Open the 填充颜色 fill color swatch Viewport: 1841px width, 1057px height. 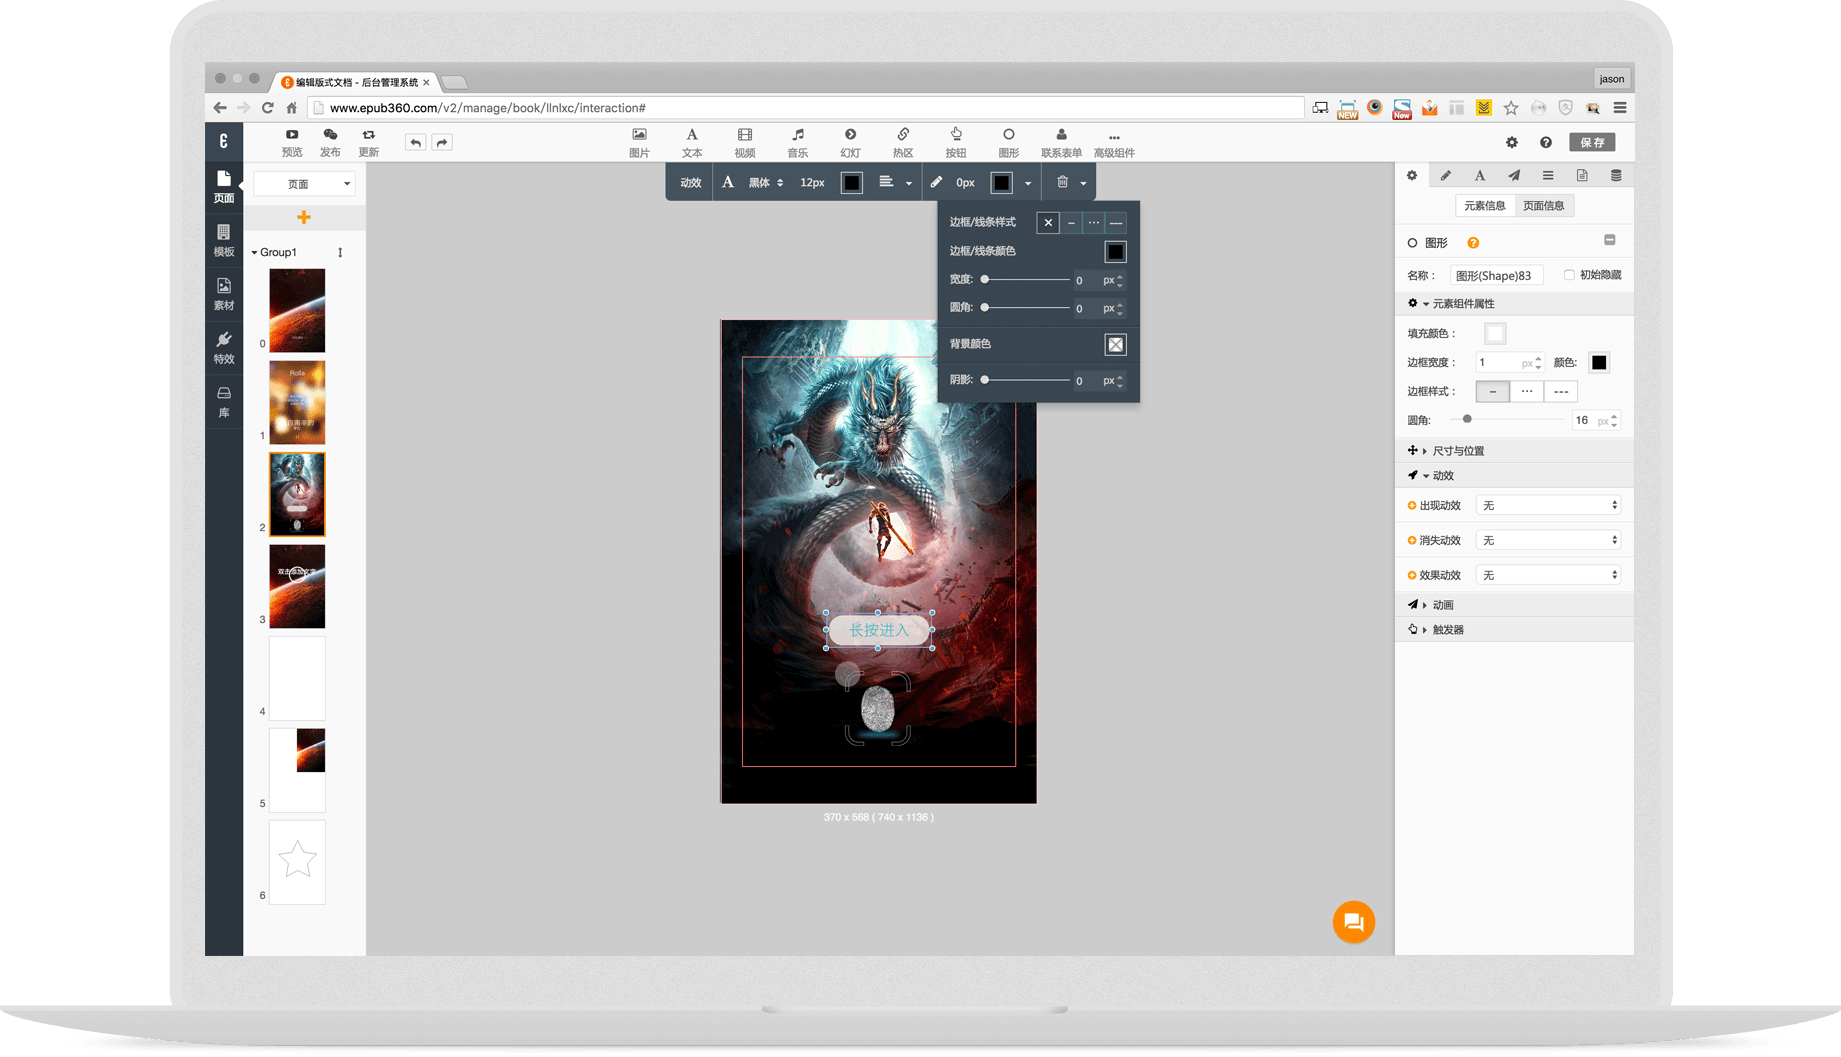point(1495,334)
